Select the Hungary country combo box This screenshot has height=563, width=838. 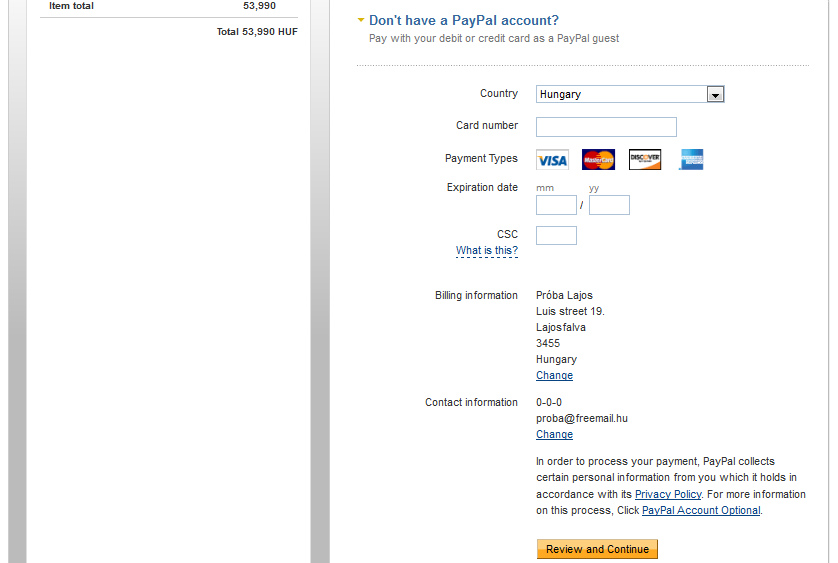[630, 94]
